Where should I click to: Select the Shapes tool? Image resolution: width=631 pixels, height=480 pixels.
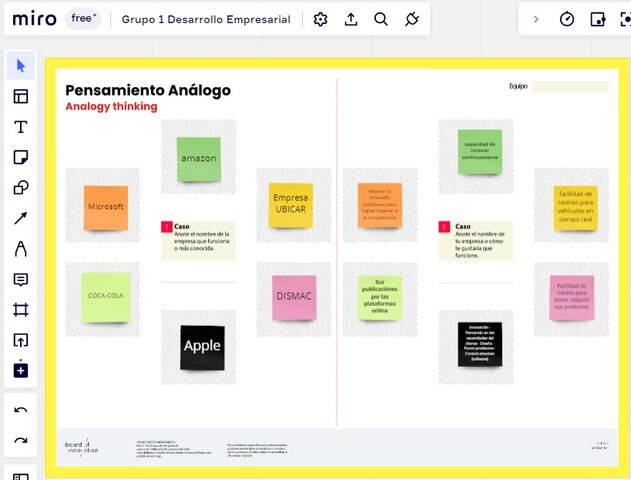coord(21,188)
